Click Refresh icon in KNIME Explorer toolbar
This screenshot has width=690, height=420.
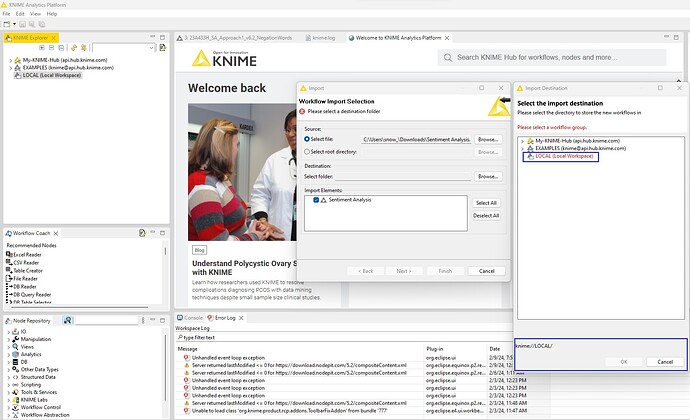click(x=74, y=48)
